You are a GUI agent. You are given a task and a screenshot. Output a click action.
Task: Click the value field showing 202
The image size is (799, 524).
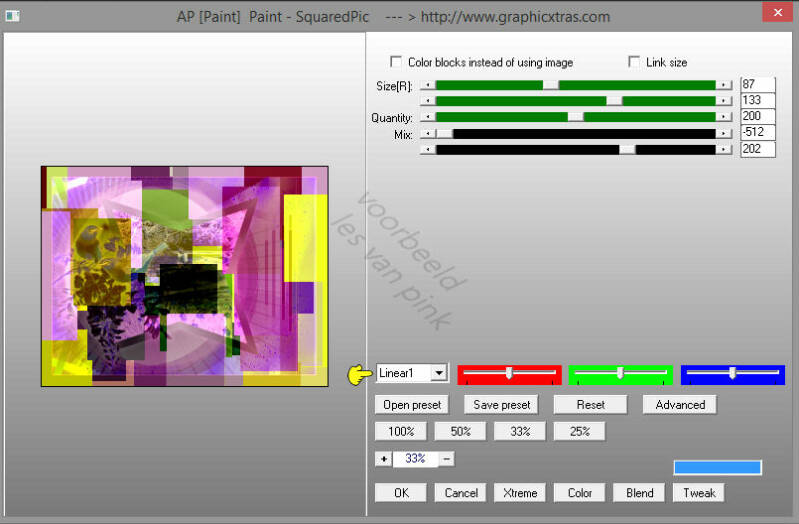(758, 149)
